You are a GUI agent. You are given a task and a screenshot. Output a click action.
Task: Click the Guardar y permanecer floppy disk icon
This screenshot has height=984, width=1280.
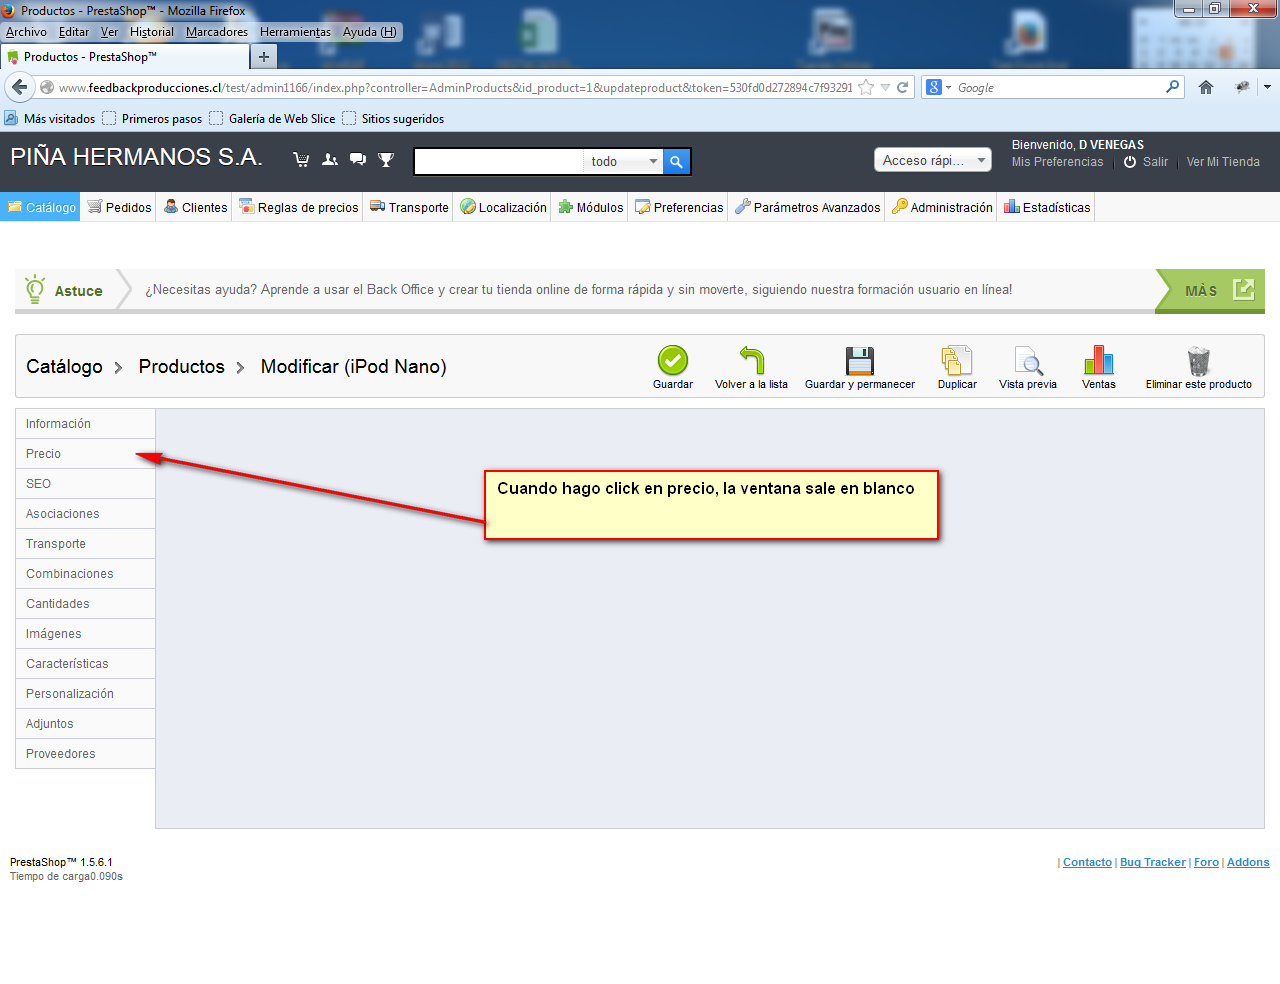(x=860, y=360)
